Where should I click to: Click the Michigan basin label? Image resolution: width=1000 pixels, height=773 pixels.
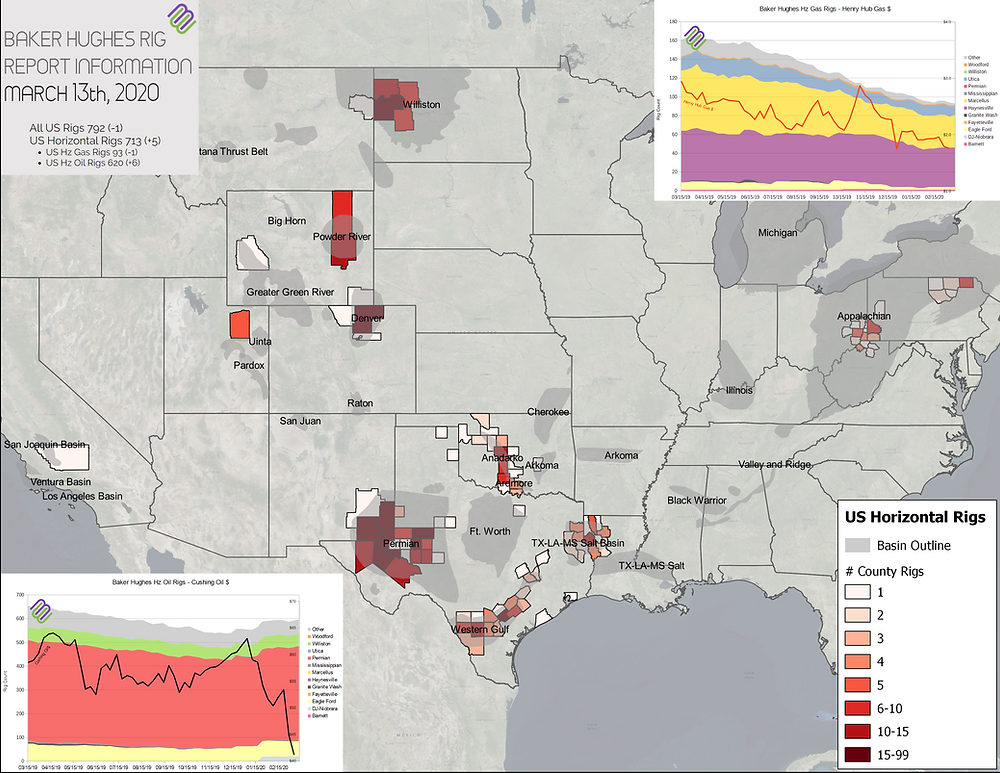tap(777, 233)
